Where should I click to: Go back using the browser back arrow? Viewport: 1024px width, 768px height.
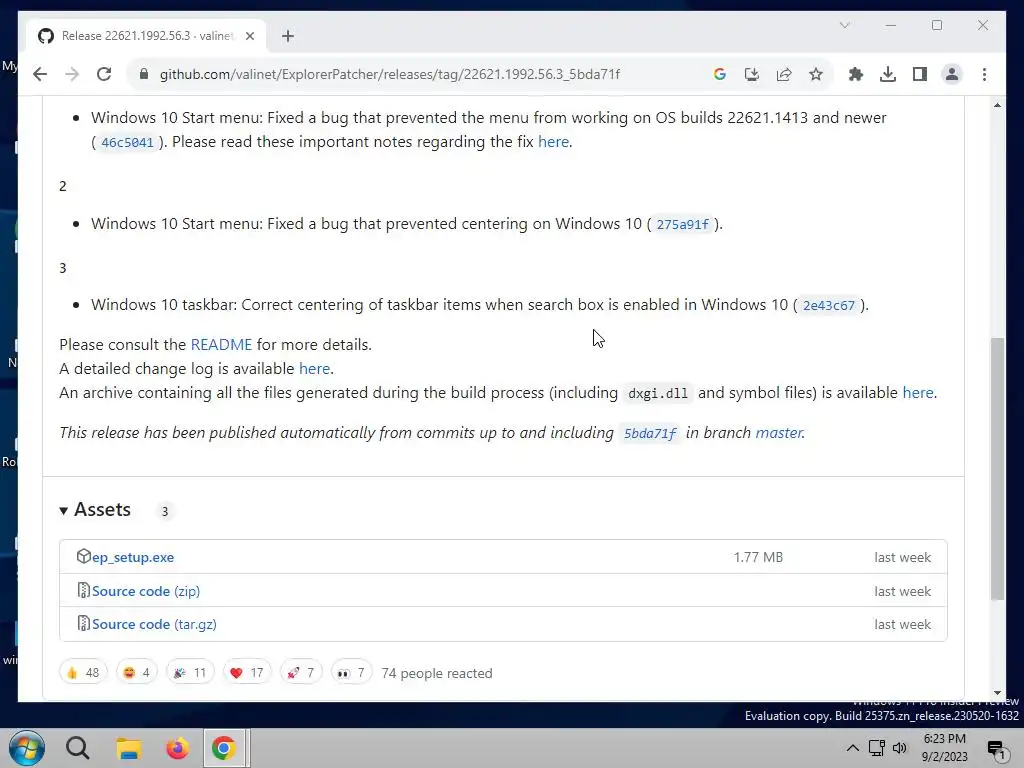40,74
